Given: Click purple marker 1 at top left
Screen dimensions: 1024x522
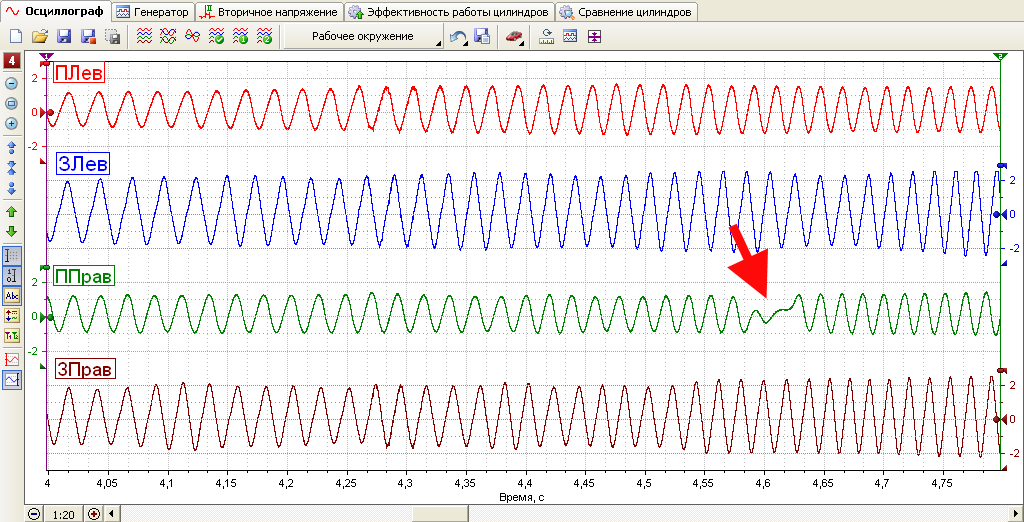Looking at the screenshot, I should (46, 57).
